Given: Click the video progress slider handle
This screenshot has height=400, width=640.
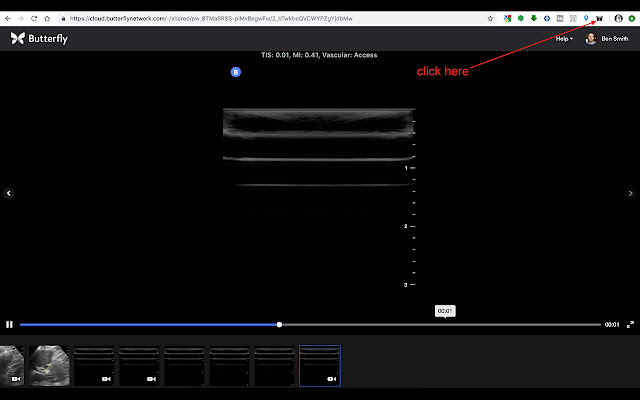Looking at the screenshot, I should coord(279,324).
